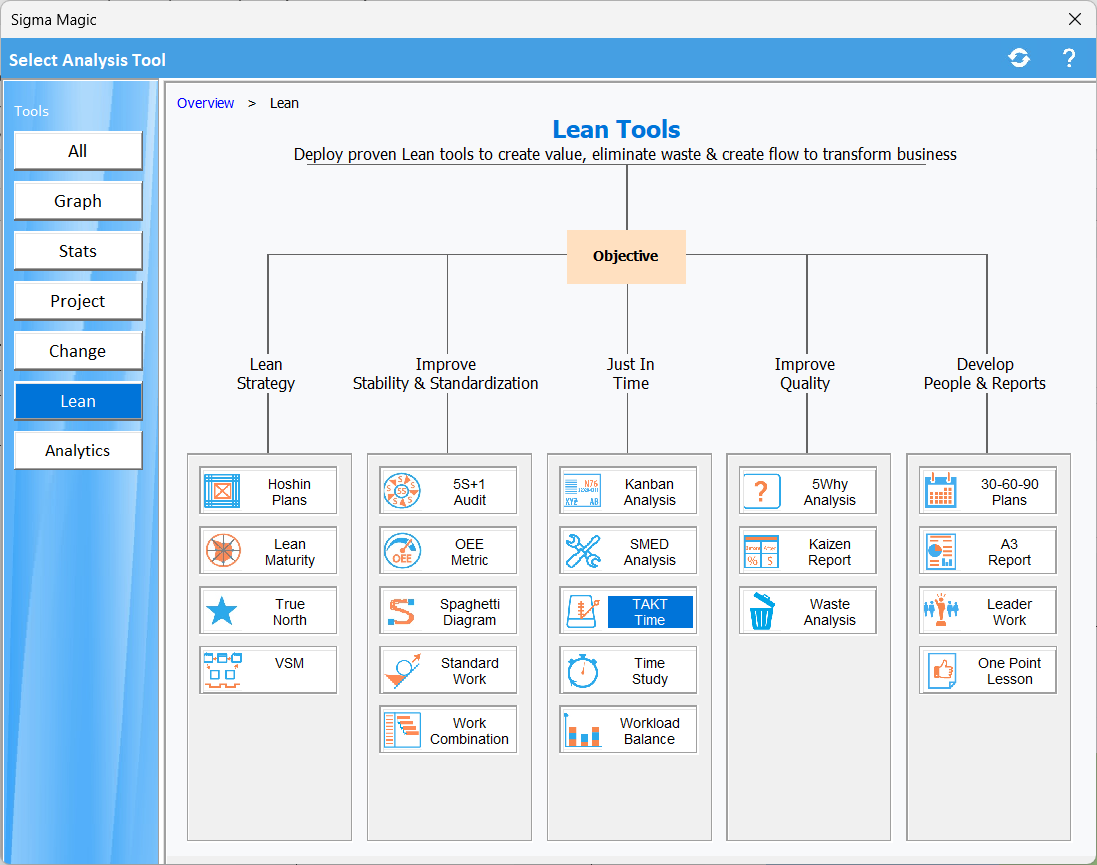Image resolution: width=1097 pixels, height=865 pixels.
Task: Click the Objective box in diagram
Action: coord(626,256)
